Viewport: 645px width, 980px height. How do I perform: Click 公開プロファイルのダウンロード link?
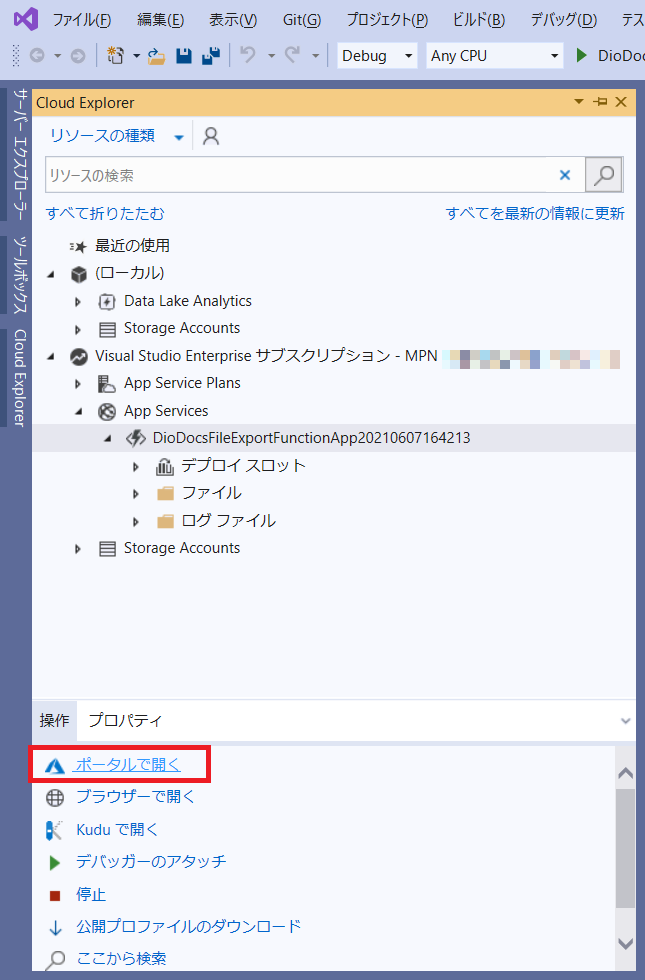(189, 926)
